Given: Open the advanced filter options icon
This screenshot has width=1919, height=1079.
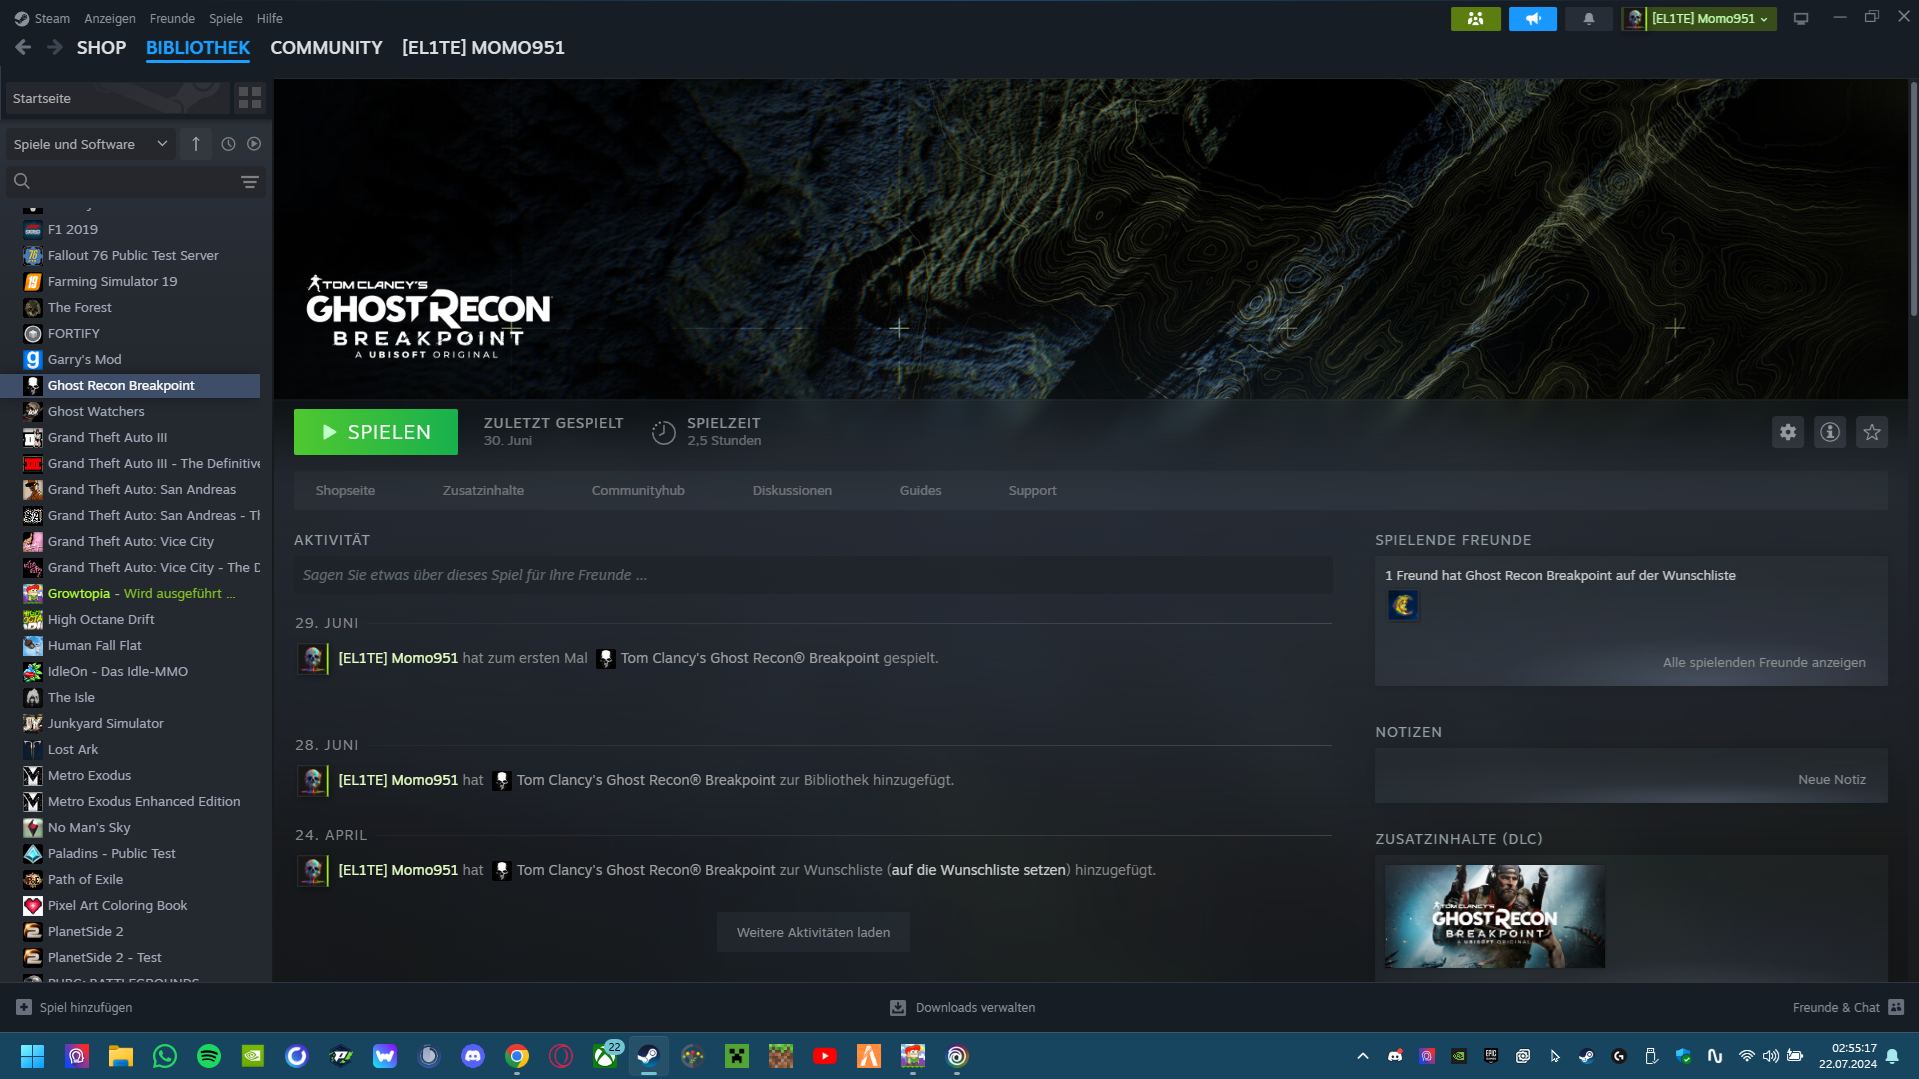Looking at the screenshot, I should tap(250, 182).
